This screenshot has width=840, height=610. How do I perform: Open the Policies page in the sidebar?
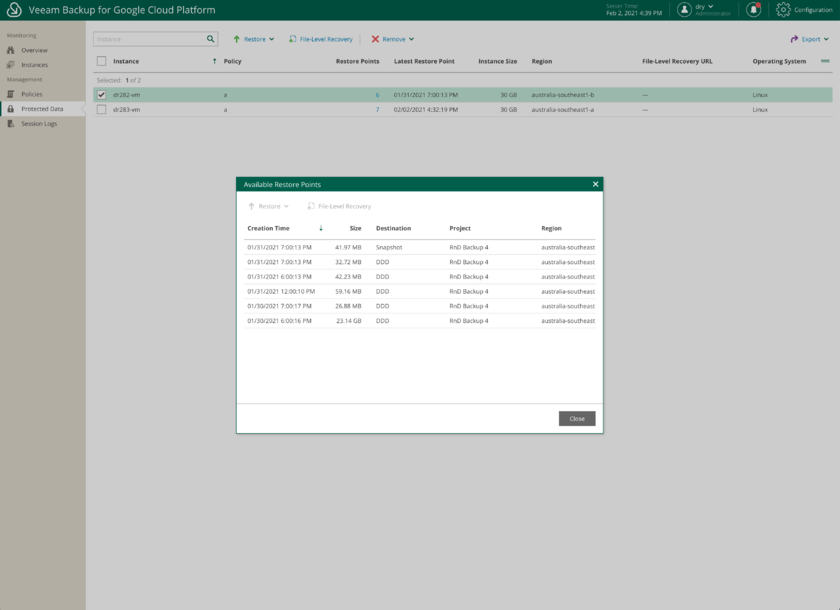pos(32,94)
